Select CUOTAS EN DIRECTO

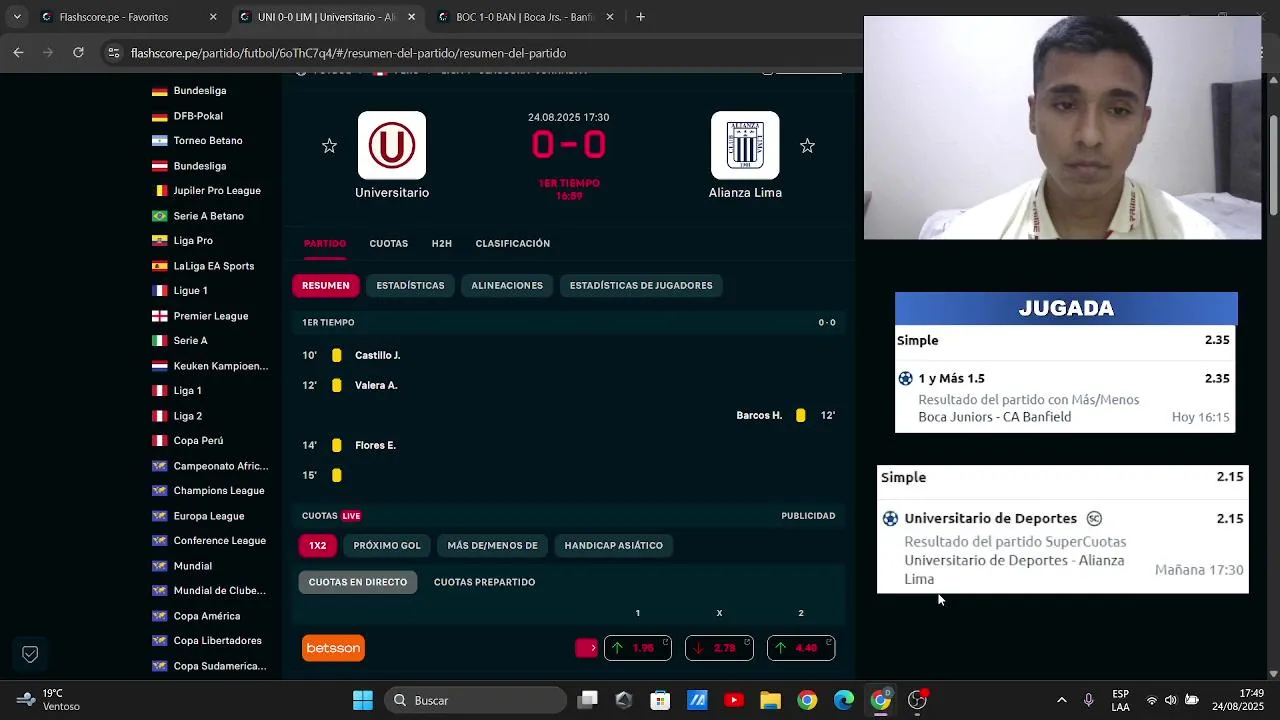pyautogui.click(x=358, y=582)
